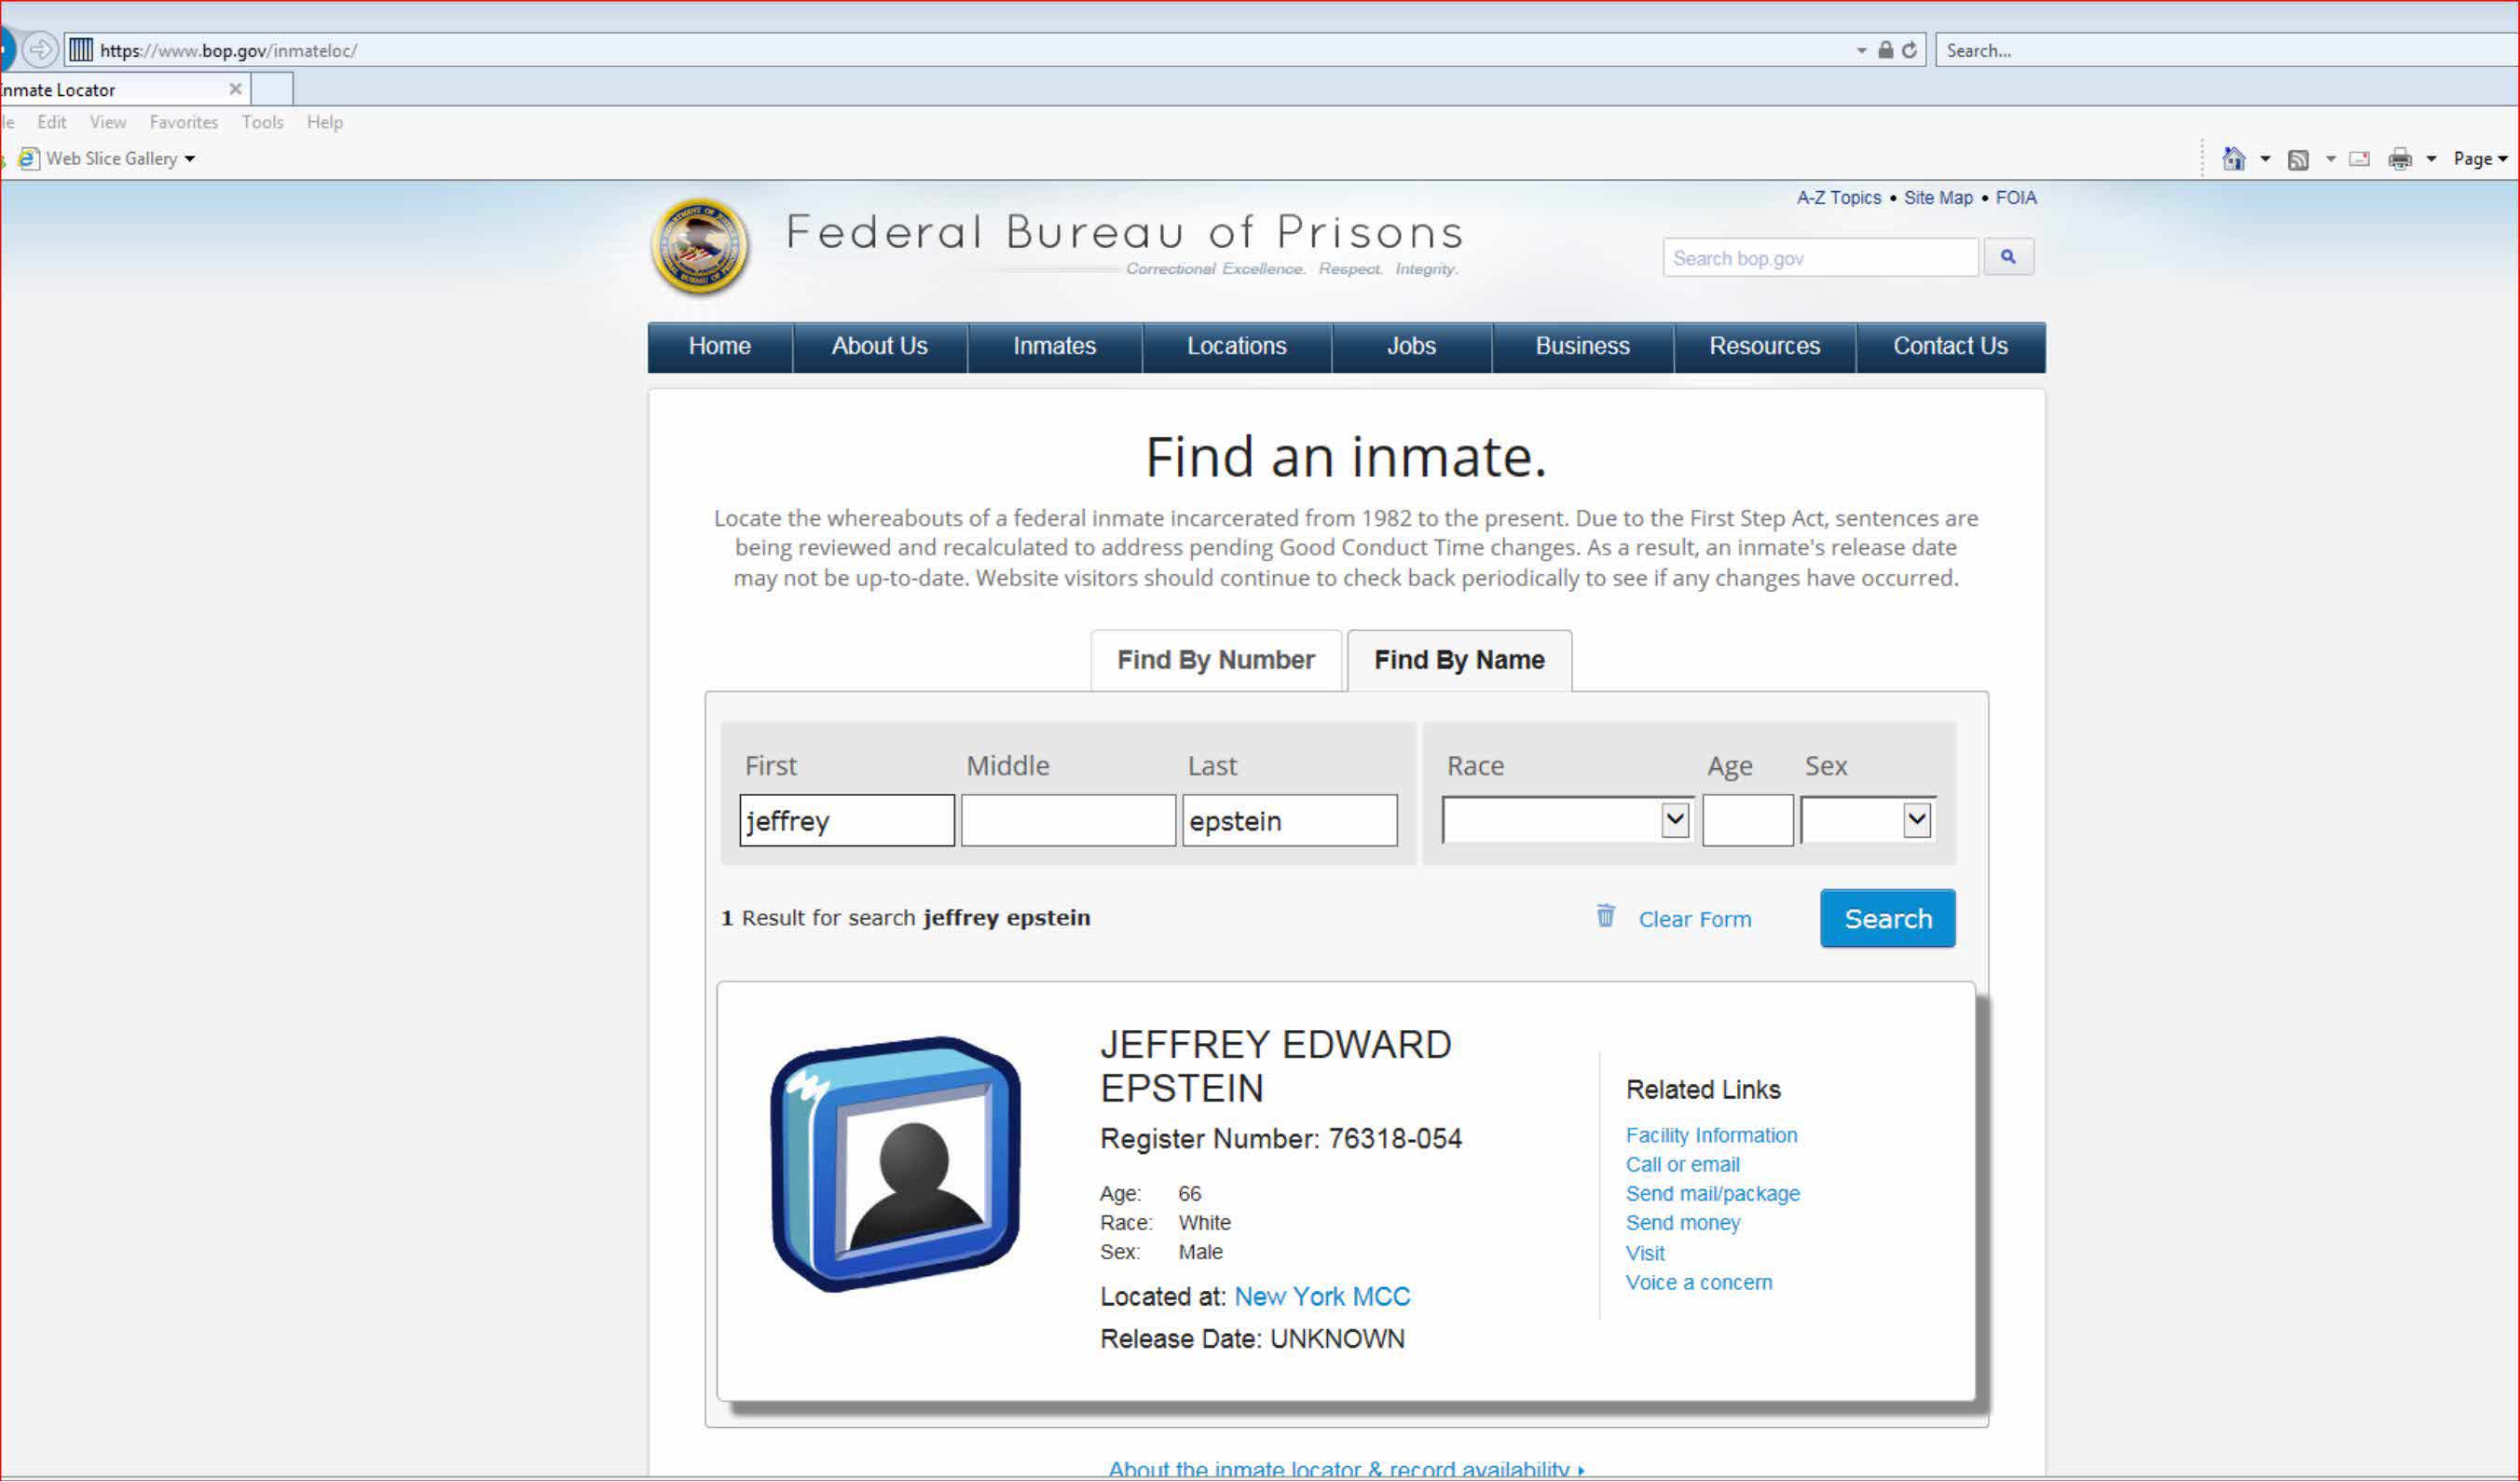Open the Web Slice Gallery dropdown
The width and height of the screenshot is (2520, 1482).
[x=190, y=159]
